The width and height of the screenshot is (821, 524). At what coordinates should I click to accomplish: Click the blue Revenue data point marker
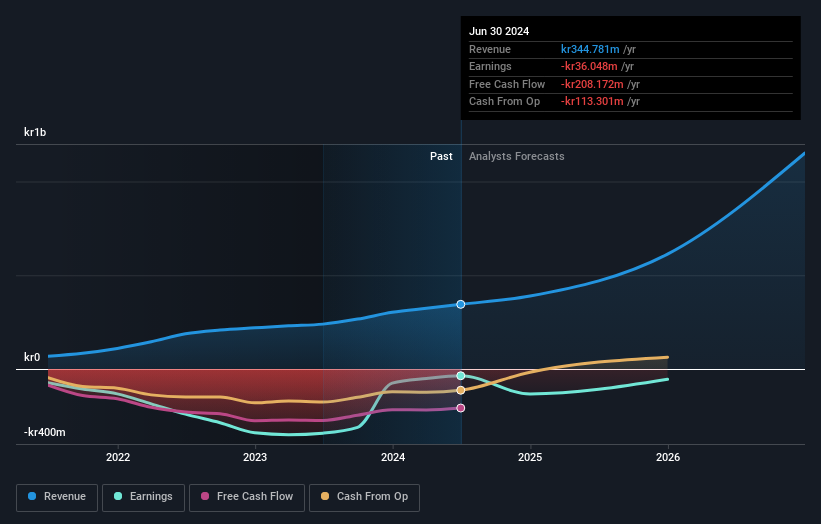(461, 304)
